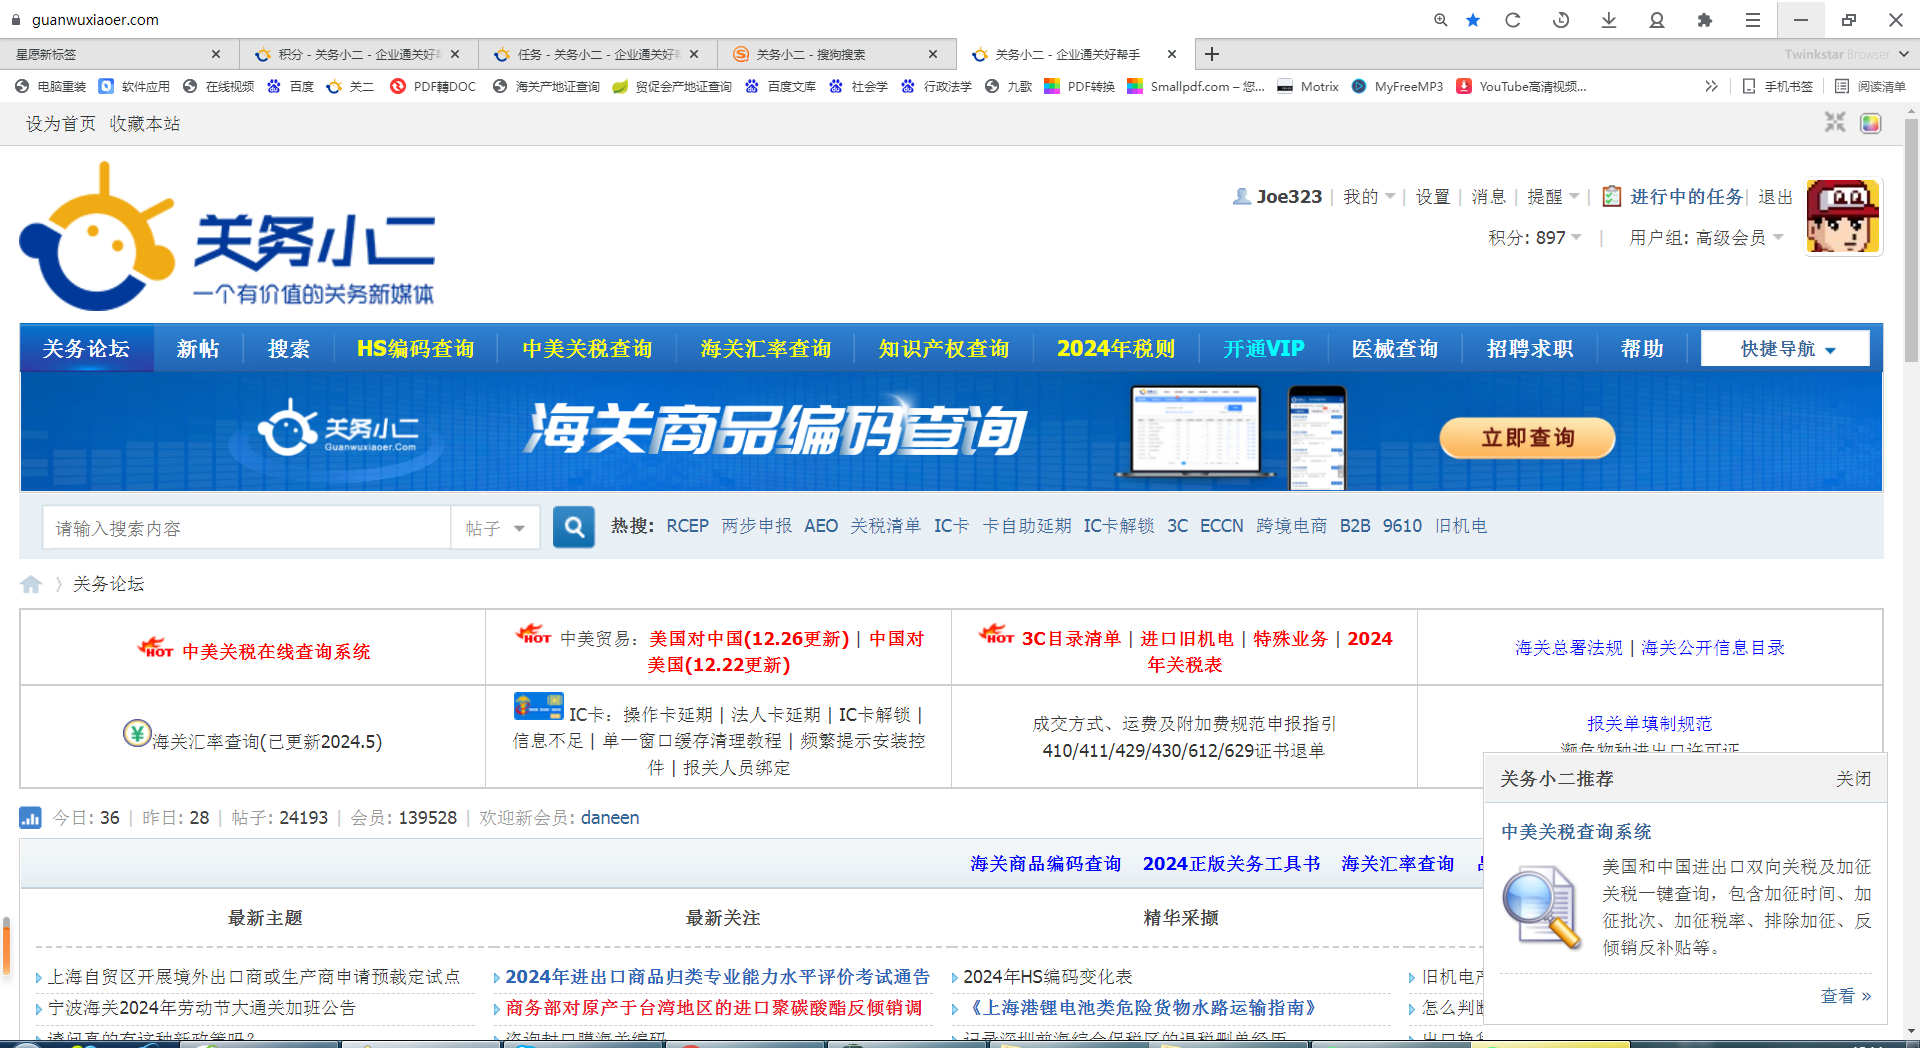Open the 中美关税查询 nav item
Image resolution: width=1920 pixels, height=1048 pixels.
(x=587, y=348)
